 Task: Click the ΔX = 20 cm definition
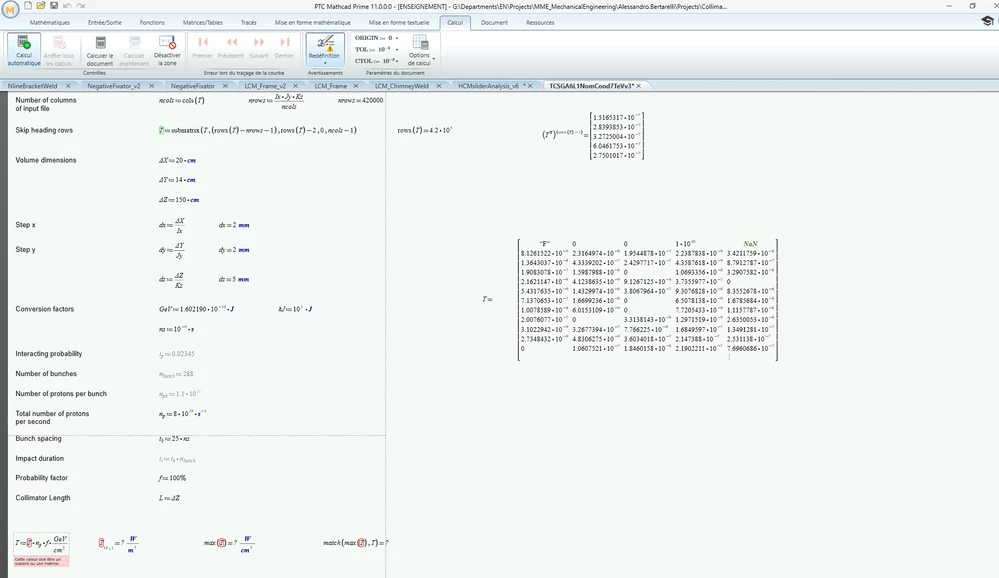tap(177, 161)
